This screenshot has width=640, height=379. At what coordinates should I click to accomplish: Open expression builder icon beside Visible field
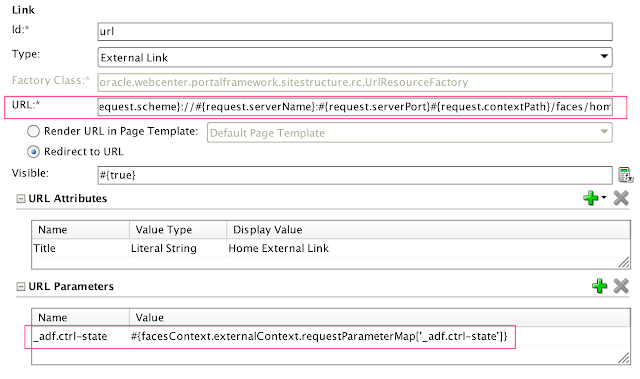click(x=625, y=175)
